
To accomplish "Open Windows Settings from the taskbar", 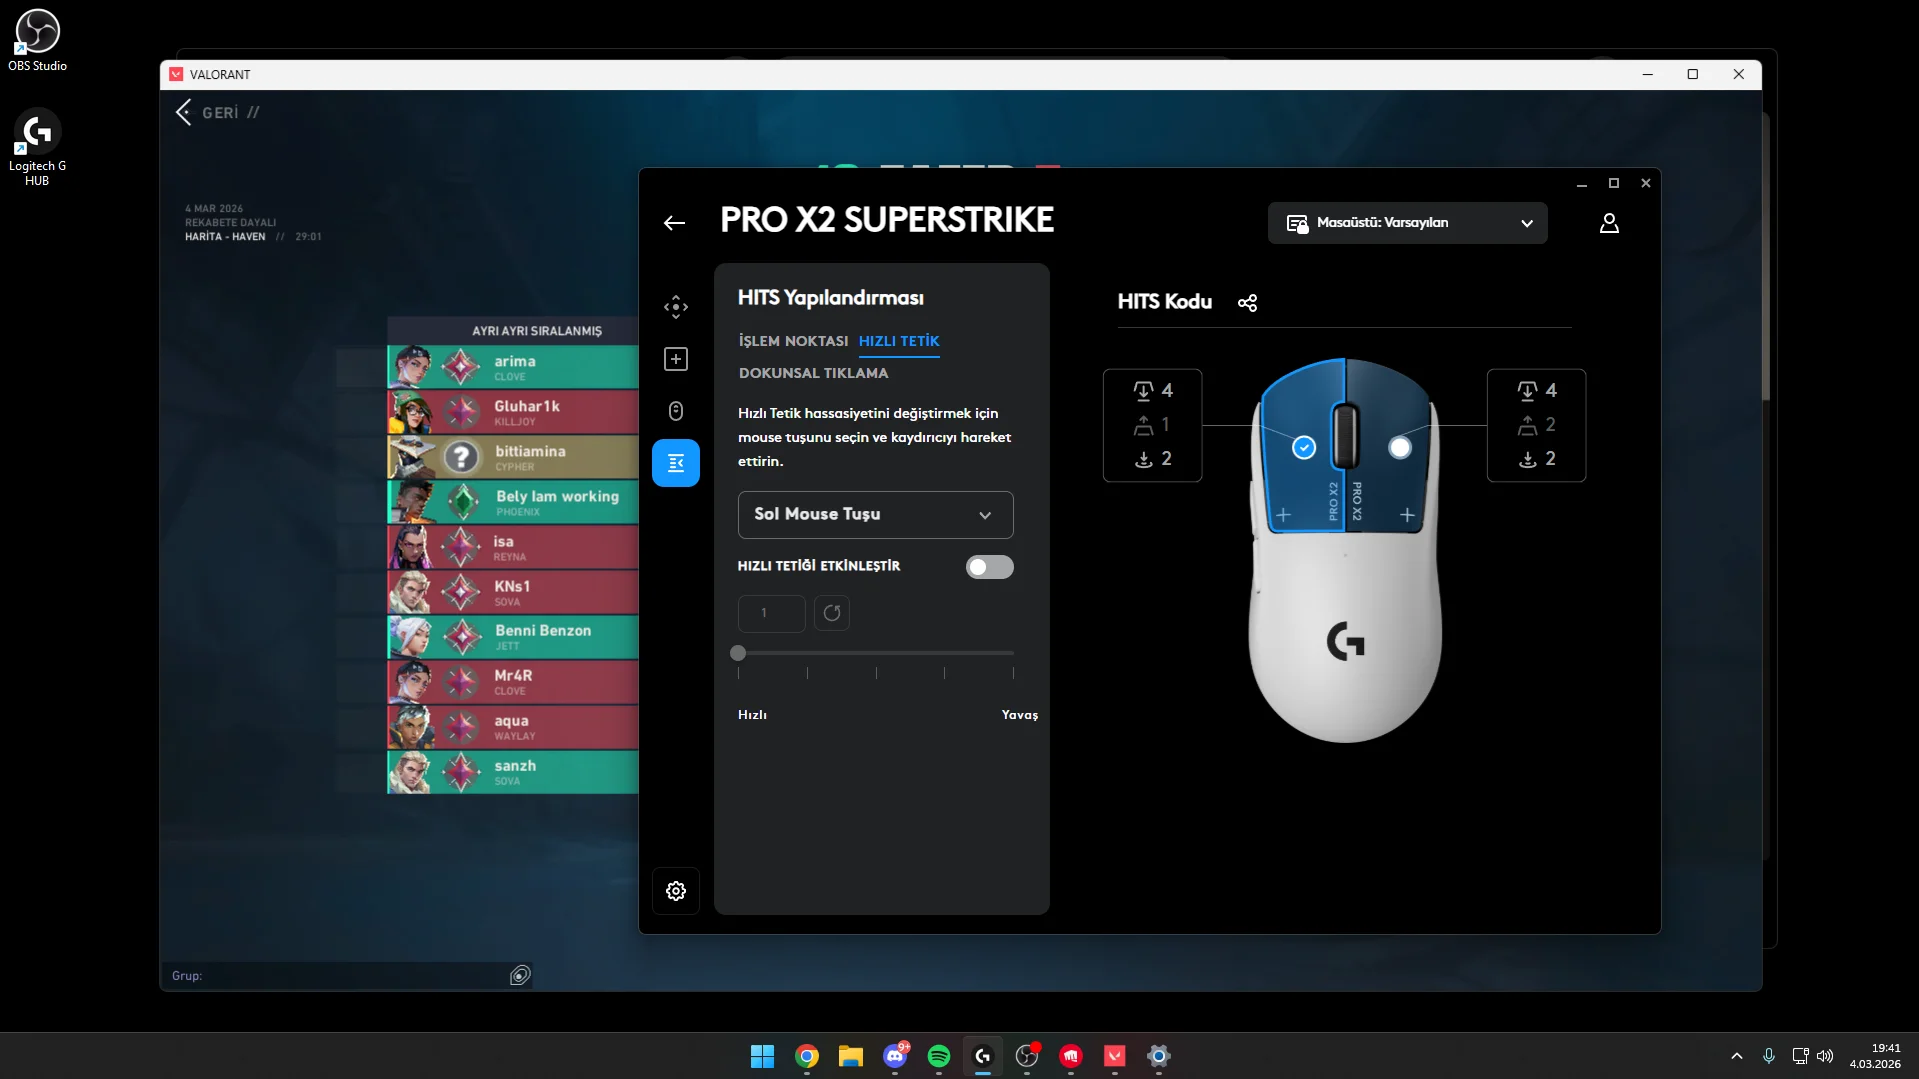I will click(1159, 1056).
